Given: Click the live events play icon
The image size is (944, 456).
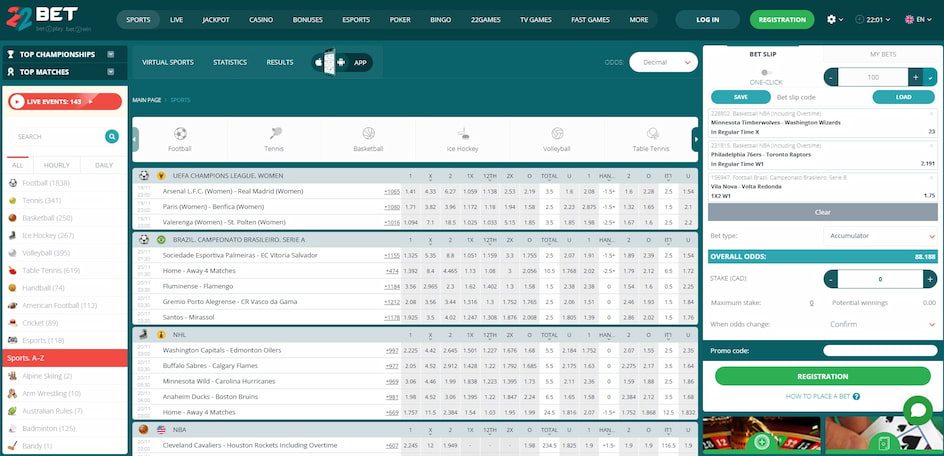Looking at the screenshot, I should tap(16, 102).
